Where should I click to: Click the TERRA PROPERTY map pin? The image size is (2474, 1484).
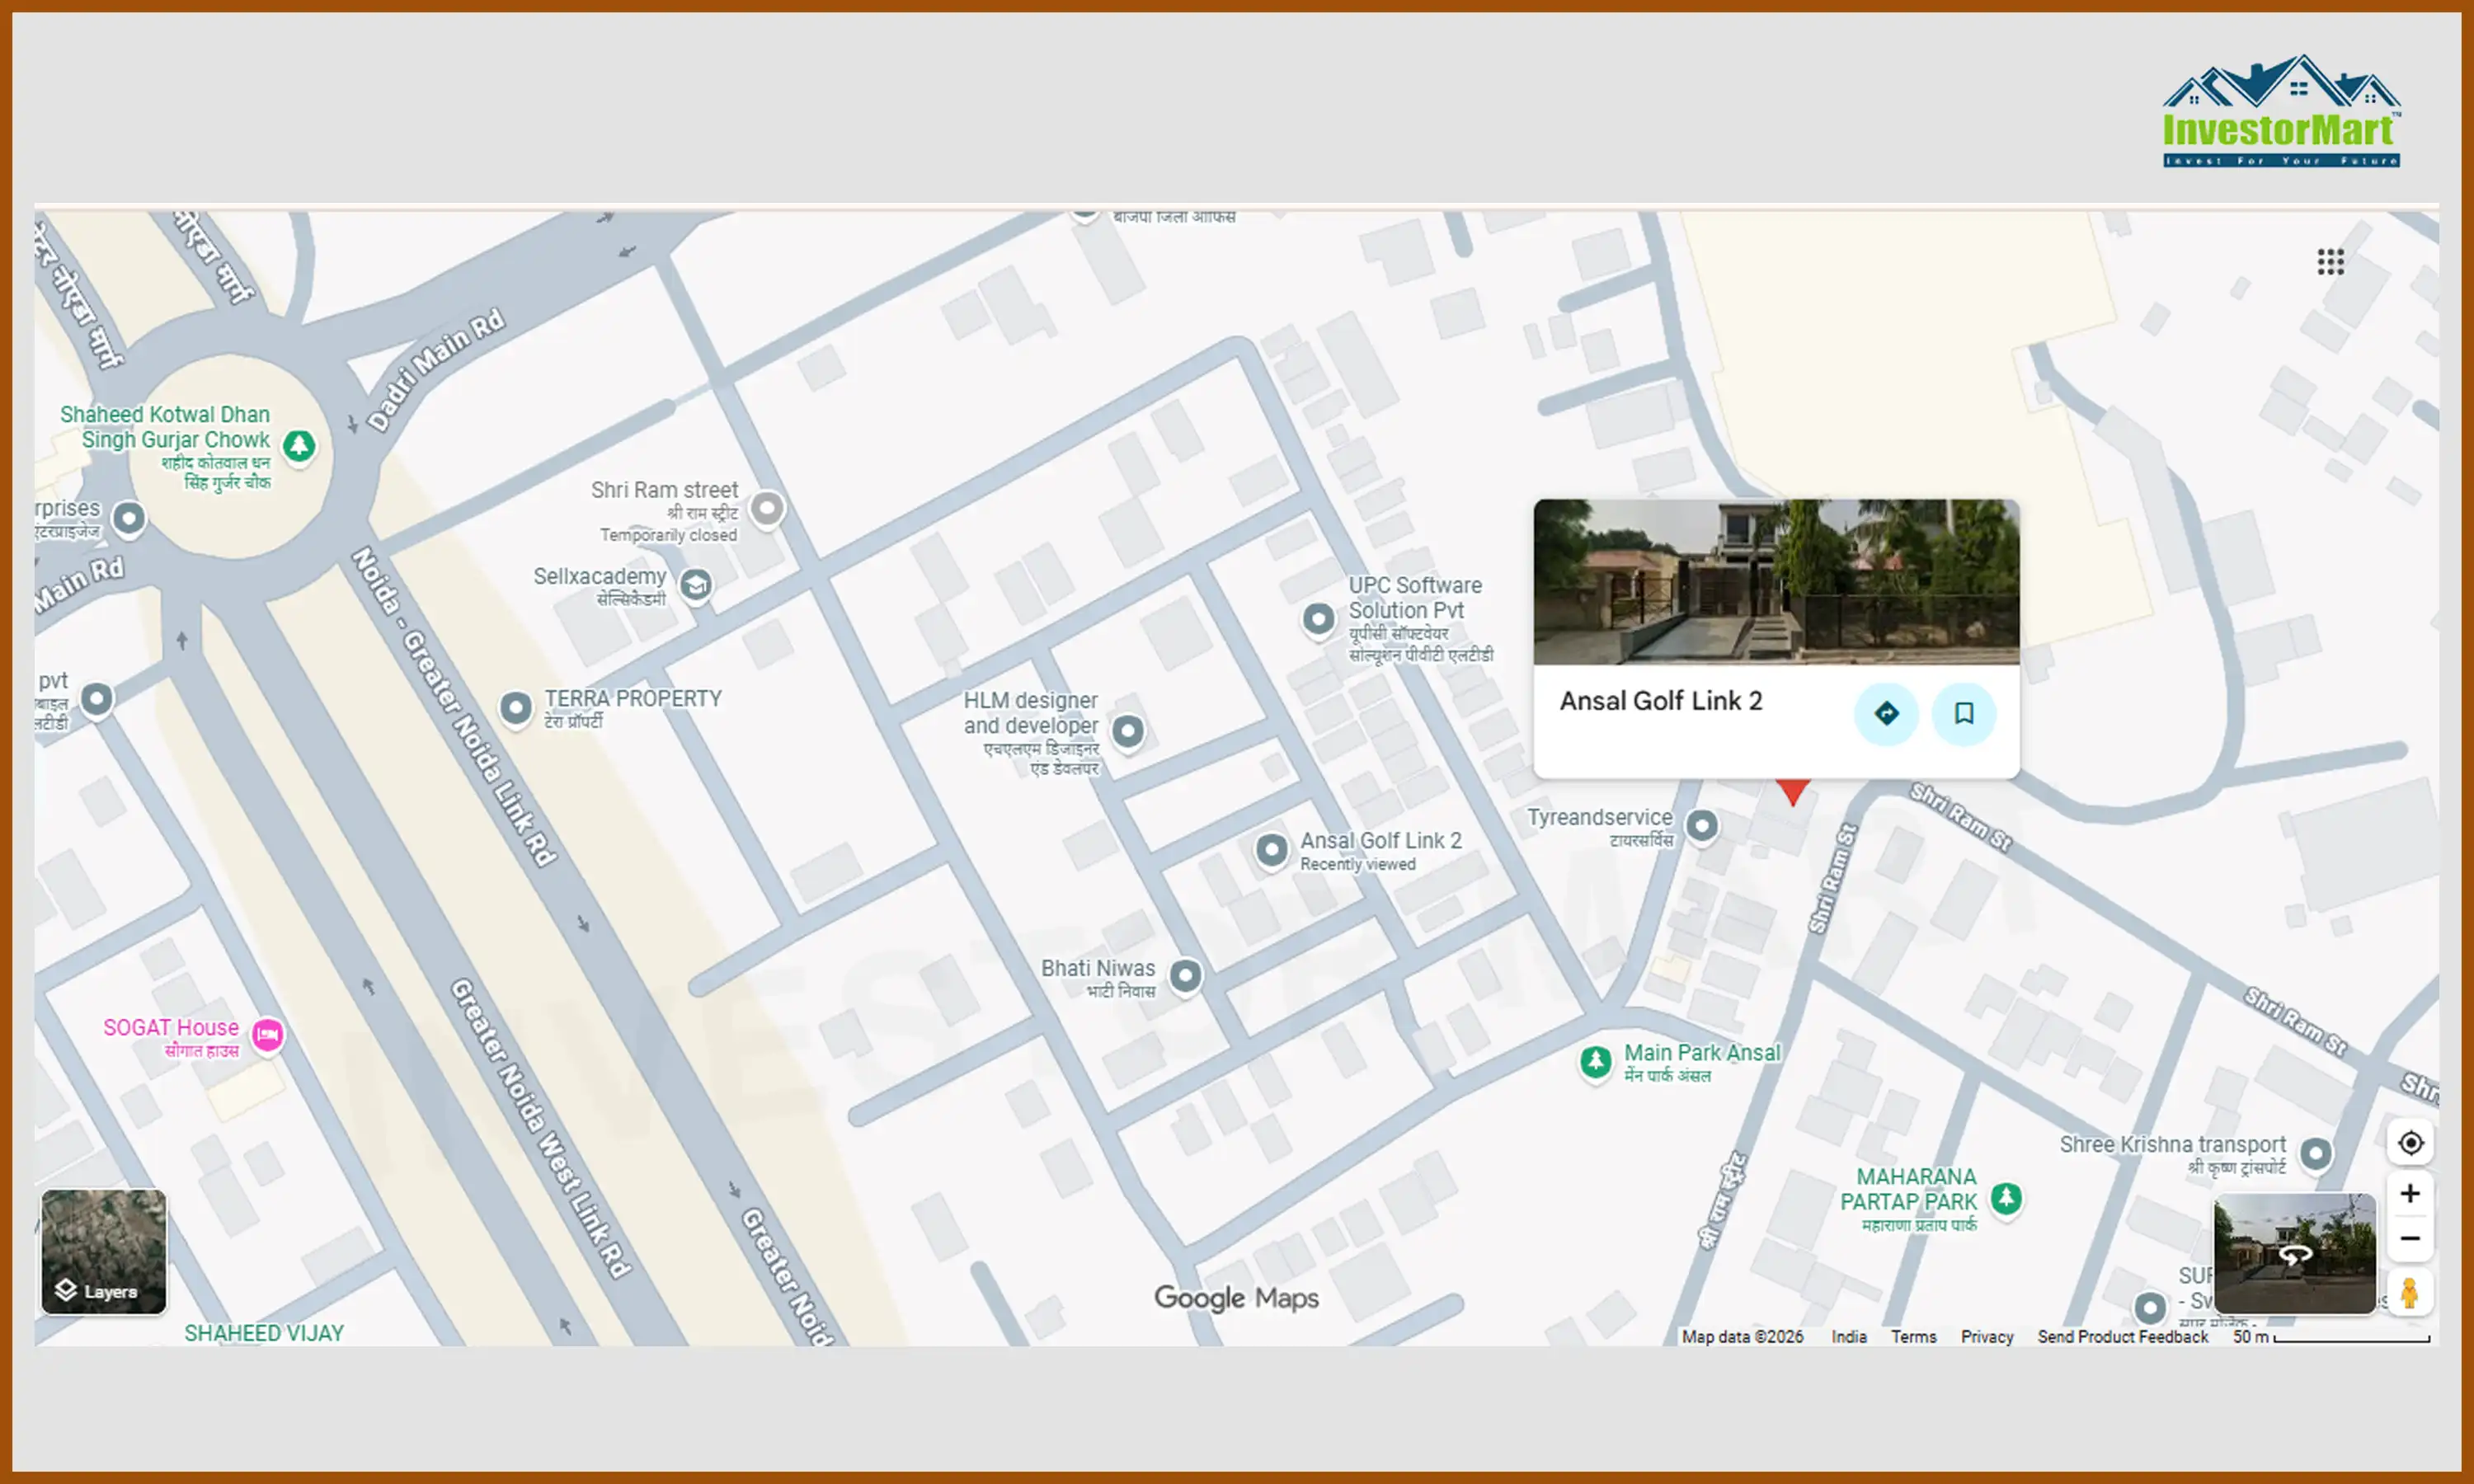[516, 708]
